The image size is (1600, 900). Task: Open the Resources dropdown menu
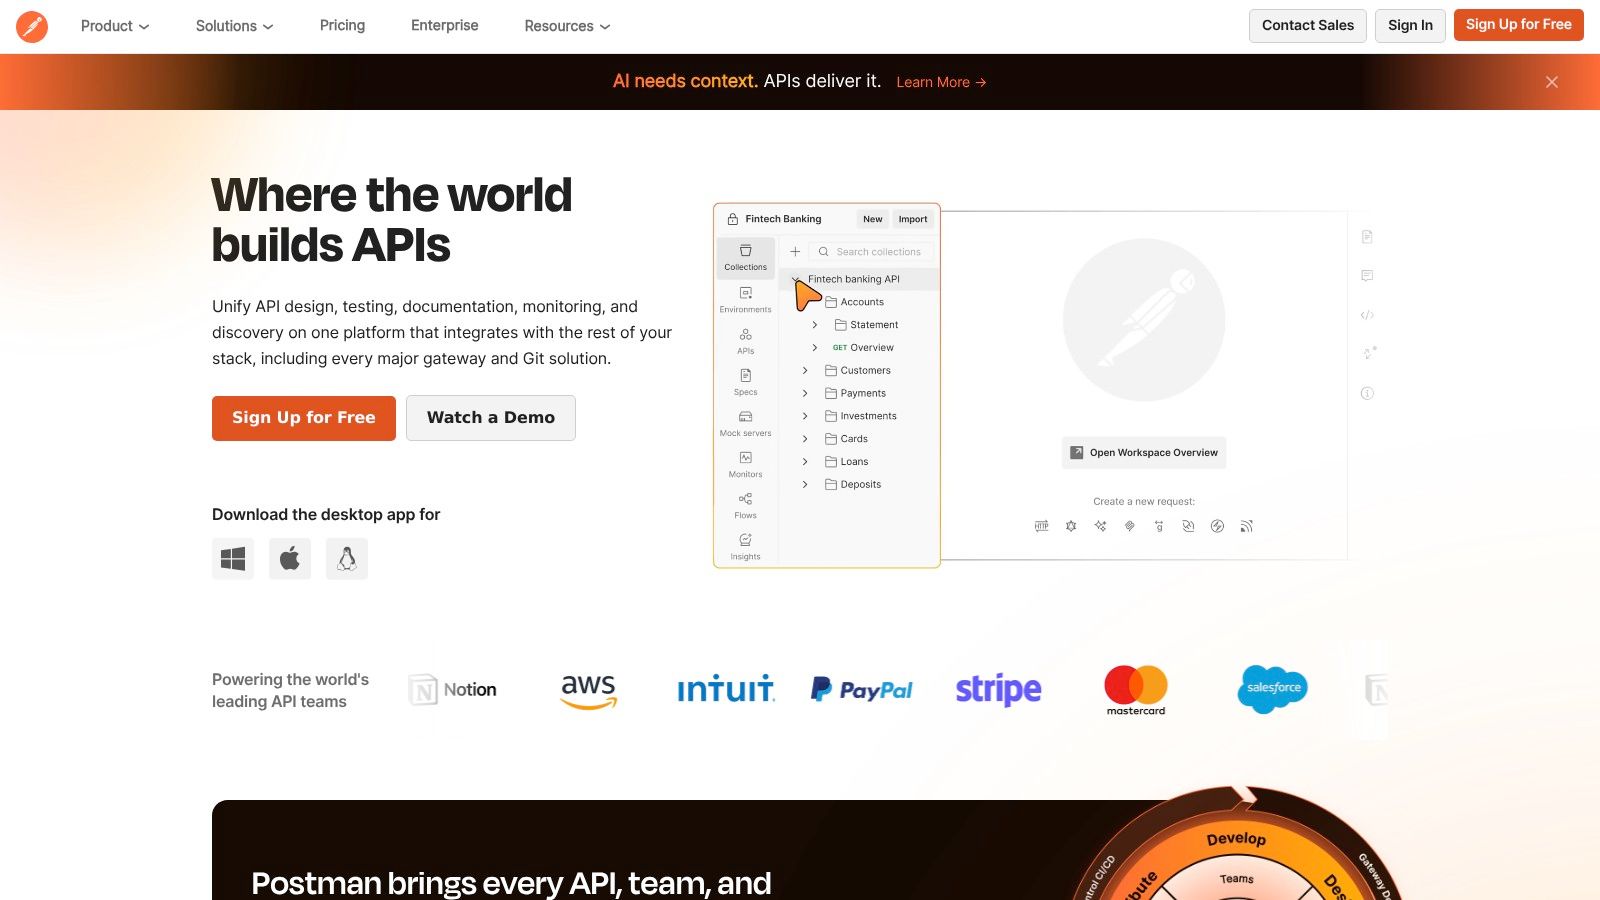point(567,26)
